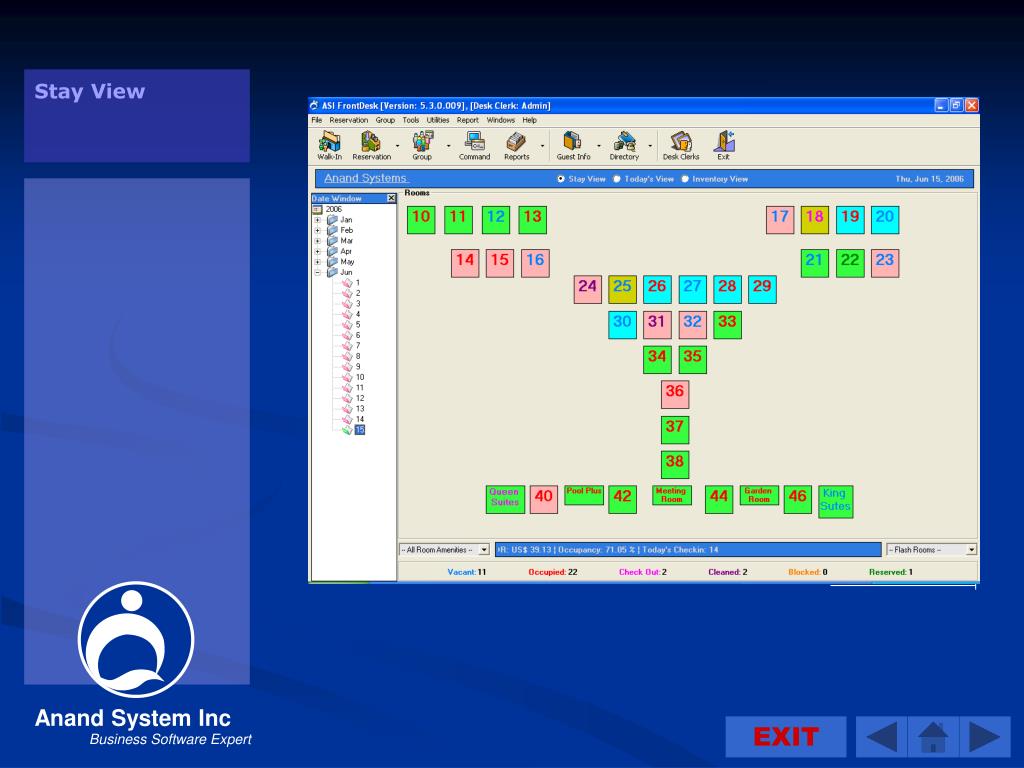Expand the May folder in date tree
Screen dimensions: 1024x768
click(317, 262)
